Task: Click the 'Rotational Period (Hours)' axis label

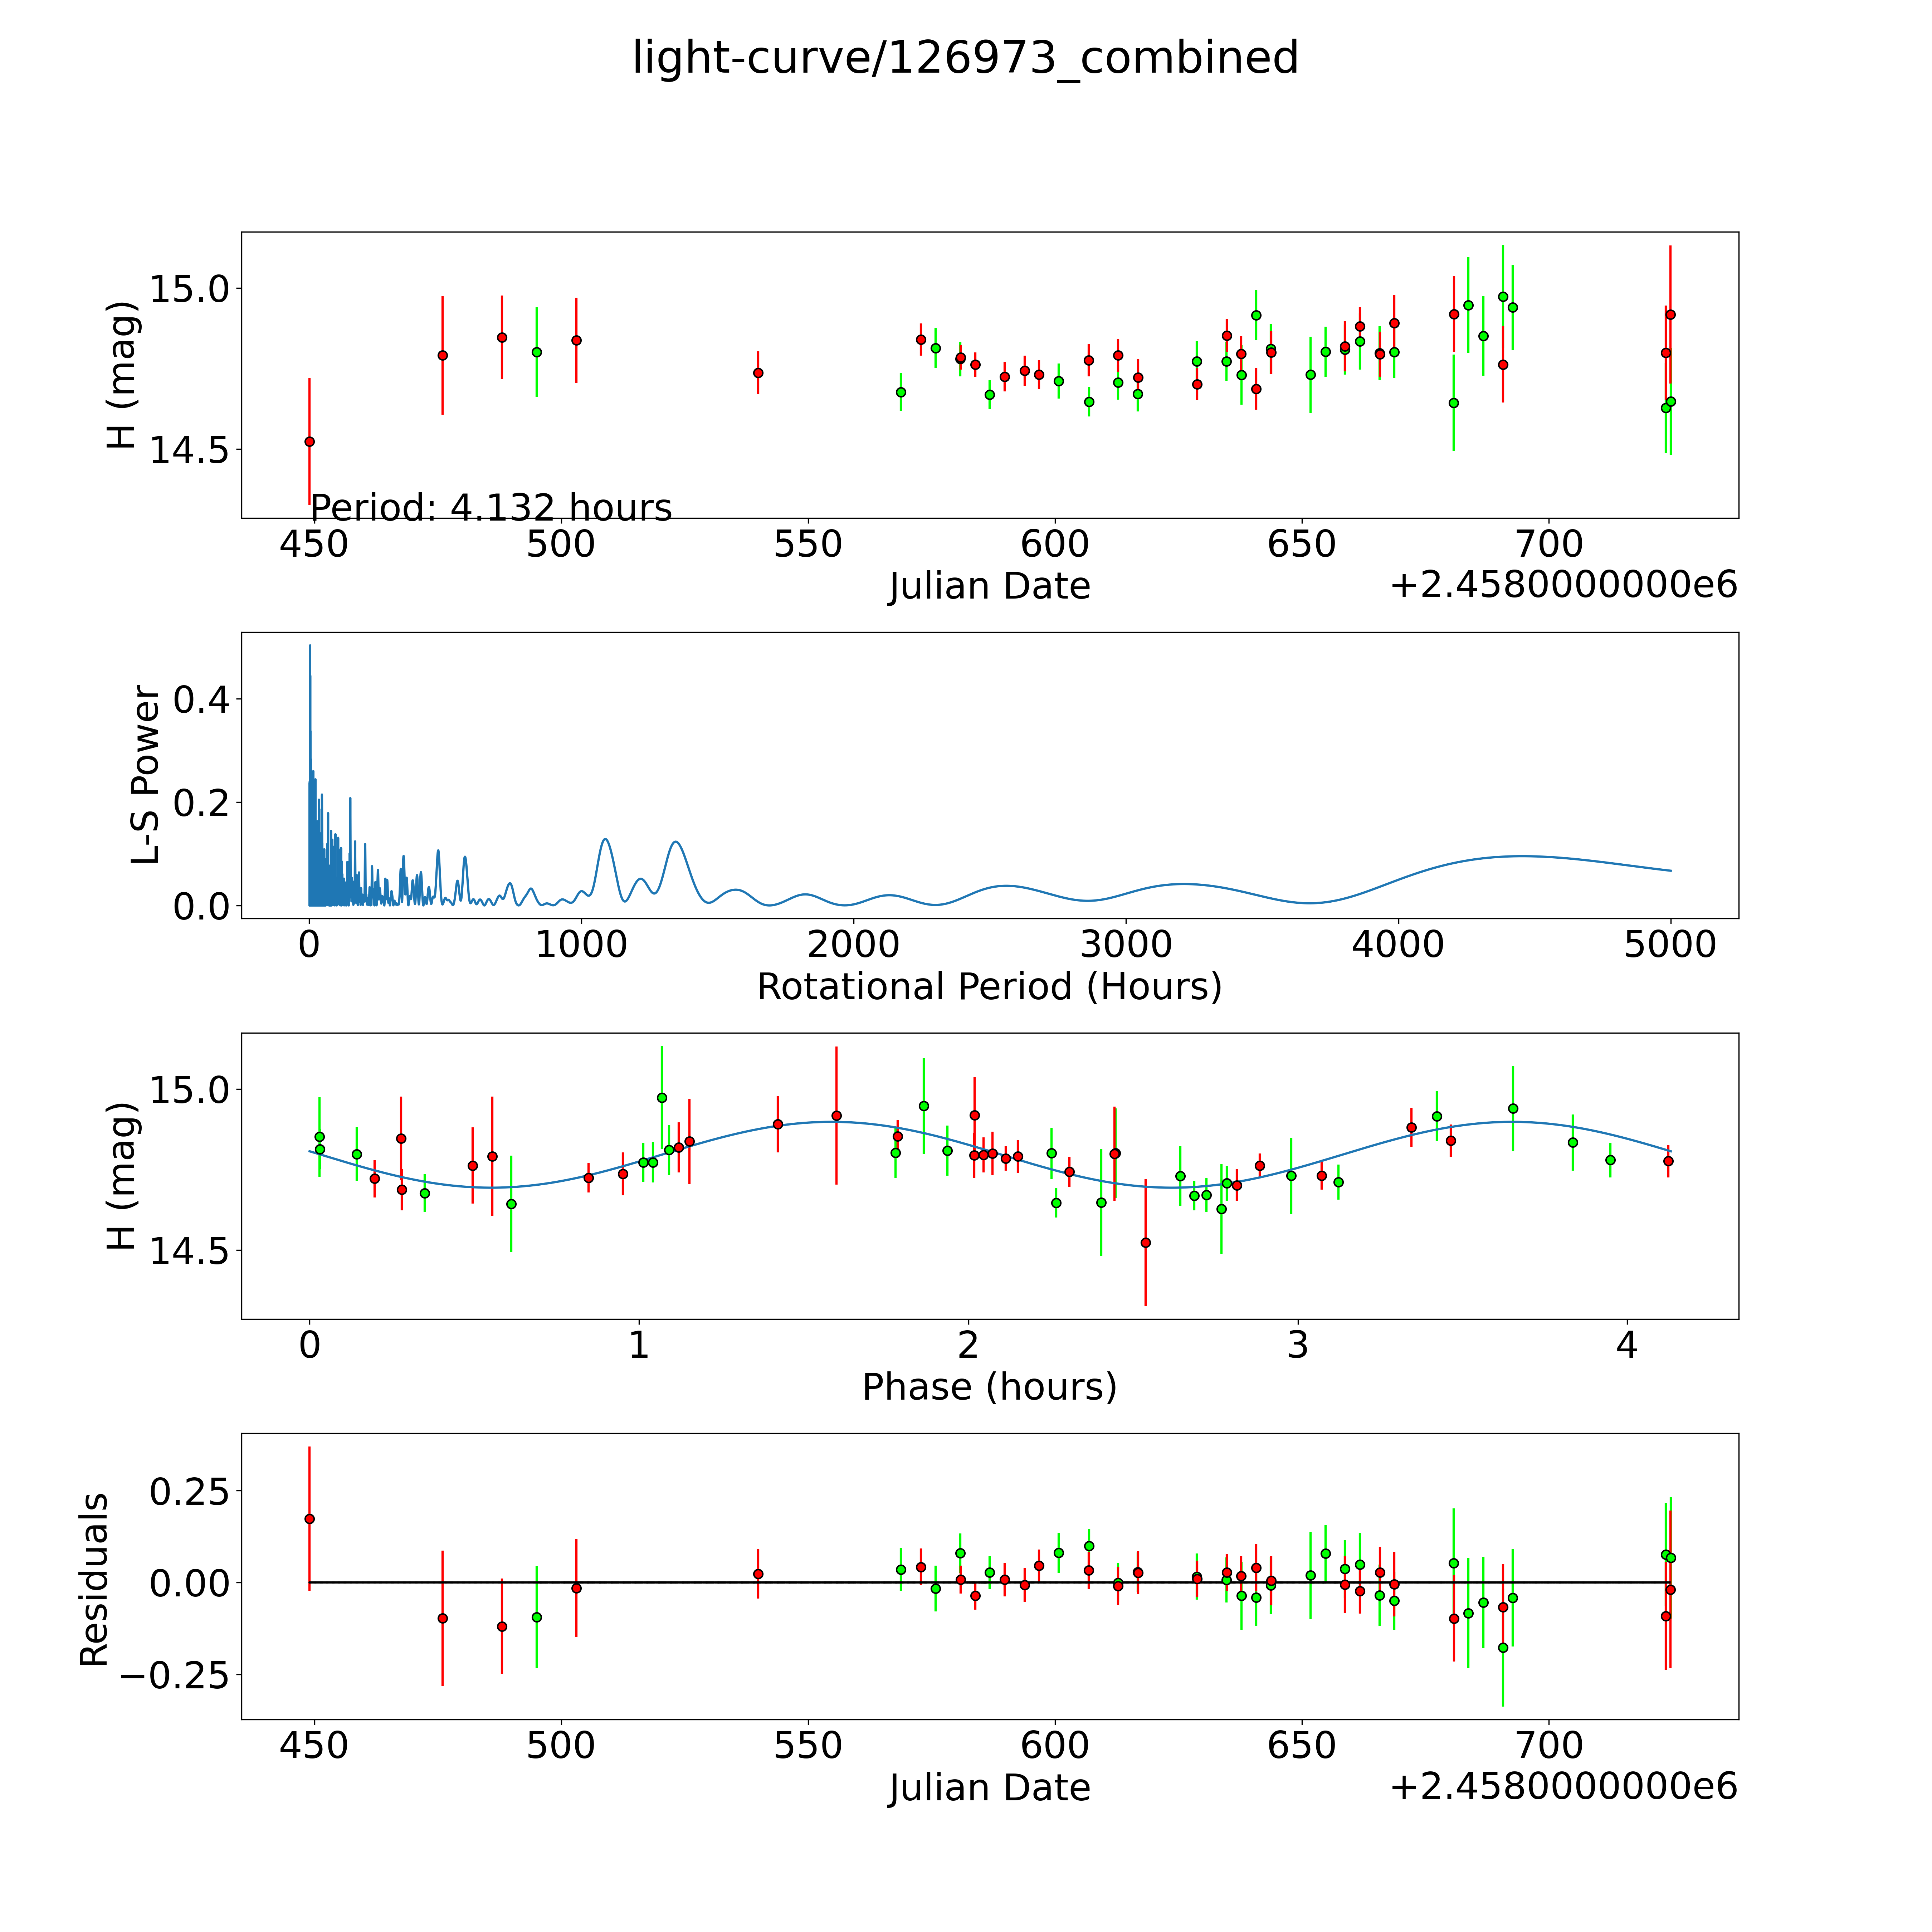Action: click(989, 987)
